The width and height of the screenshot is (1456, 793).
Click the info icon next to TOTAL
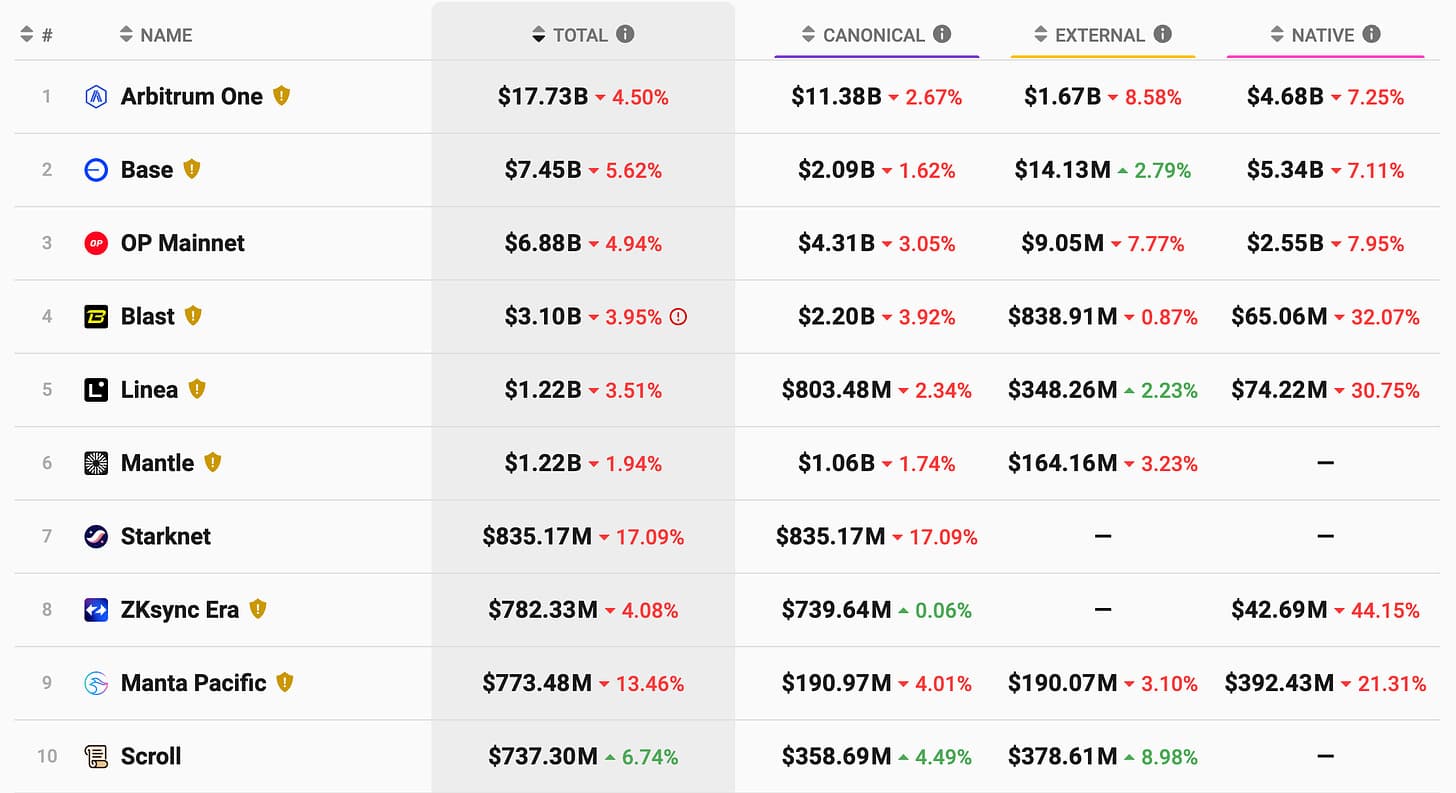625,34
